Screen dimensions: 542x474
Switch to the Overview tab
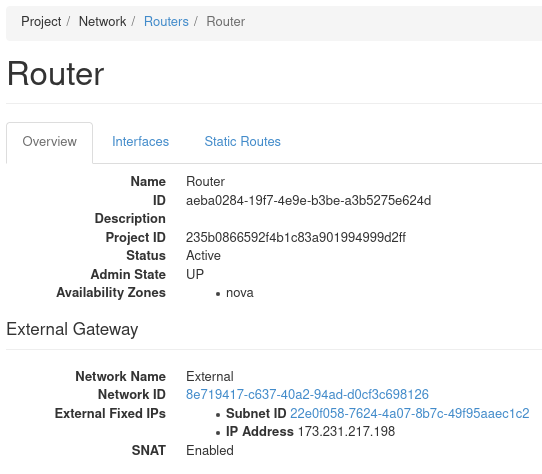coord(49,141)
